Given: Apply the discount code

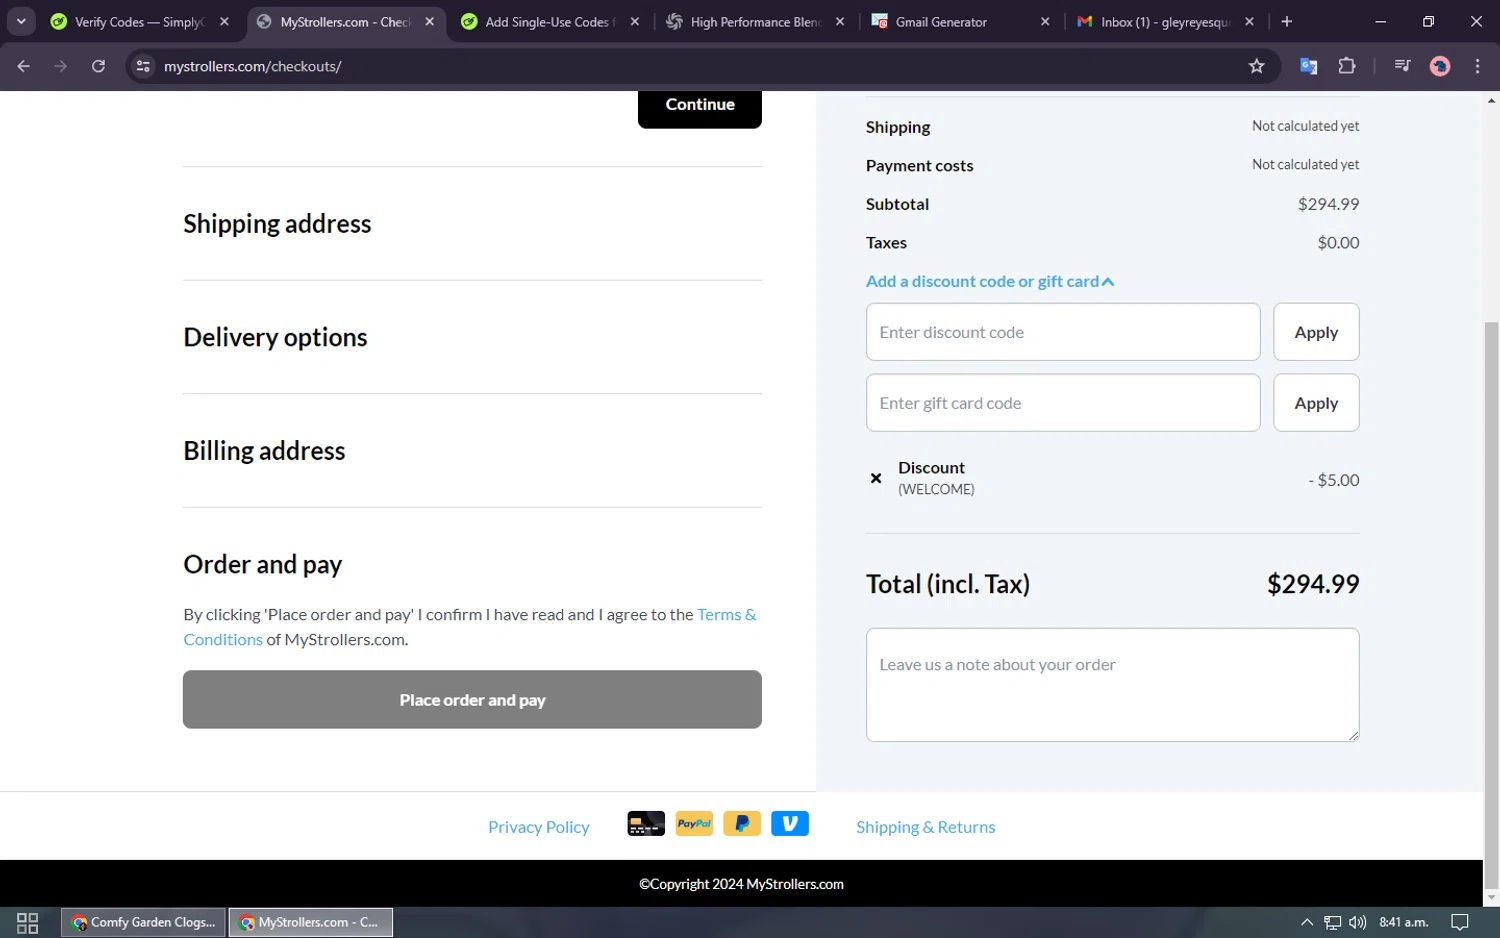Looking at the screenshot, I should pos(1316,332).
